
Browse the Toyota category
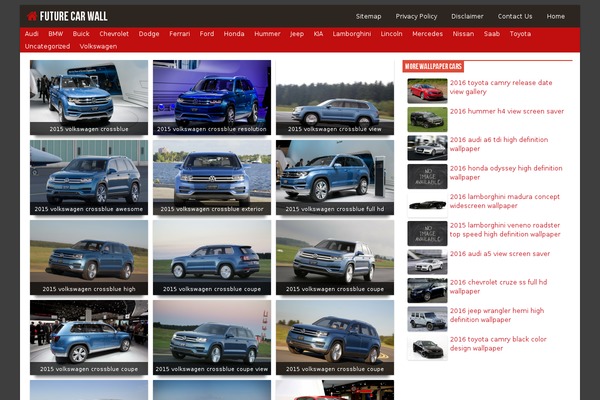point(520,34)
